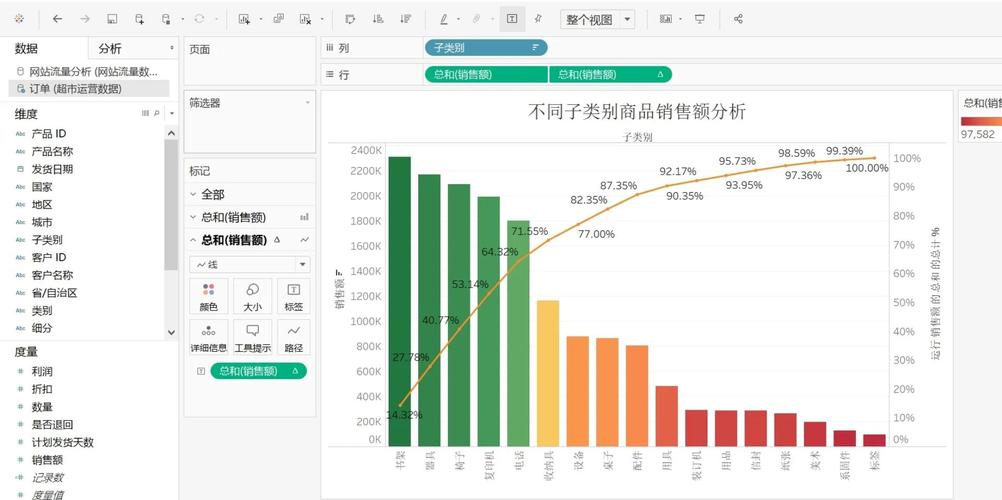Viewport: 1002px width, 500px height.
Task: Click the 总和(销售额) label pill in marks
Action: [x=259, y=371]
